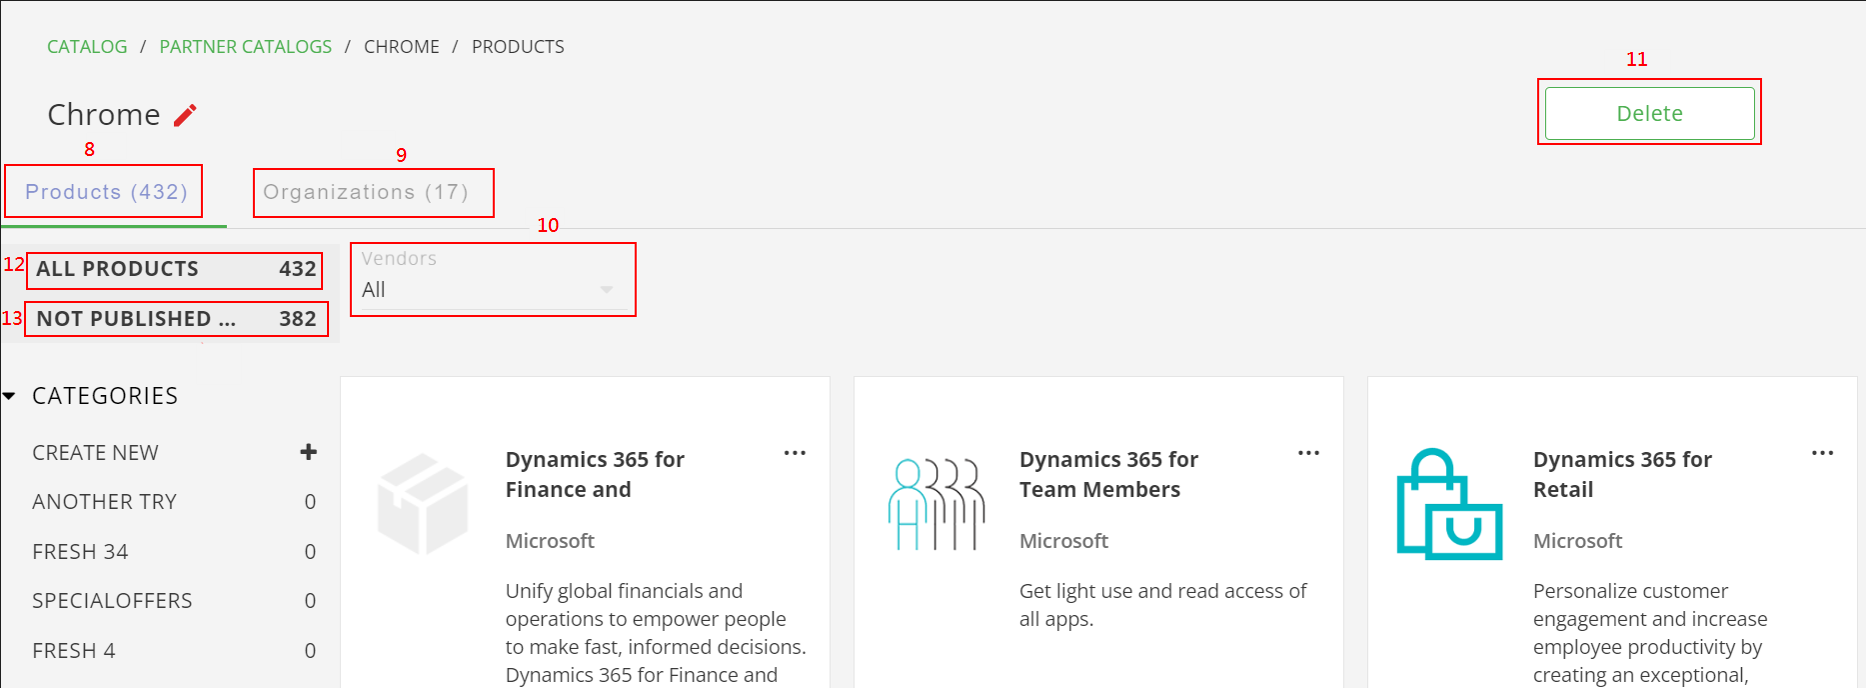The image size is (1866, 688).
Task: Select the ANOTHER TRY category
Action: 175,502
